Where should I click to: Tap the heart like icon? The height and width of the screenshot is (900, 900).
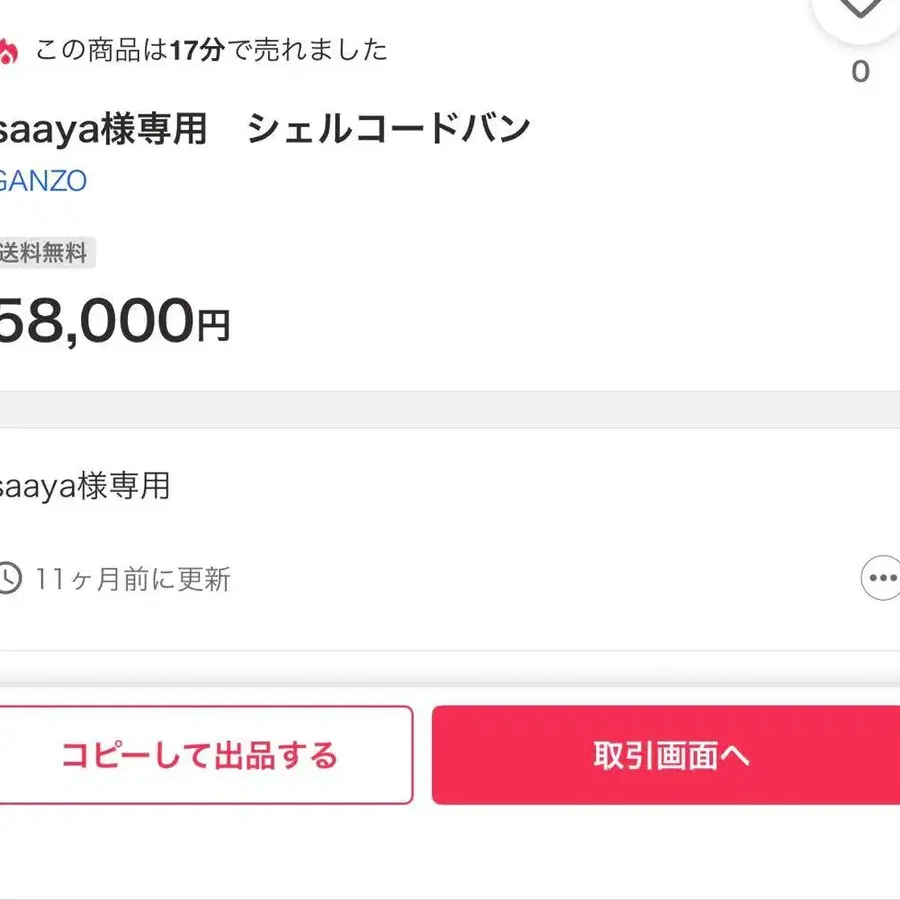coord(860,10)
